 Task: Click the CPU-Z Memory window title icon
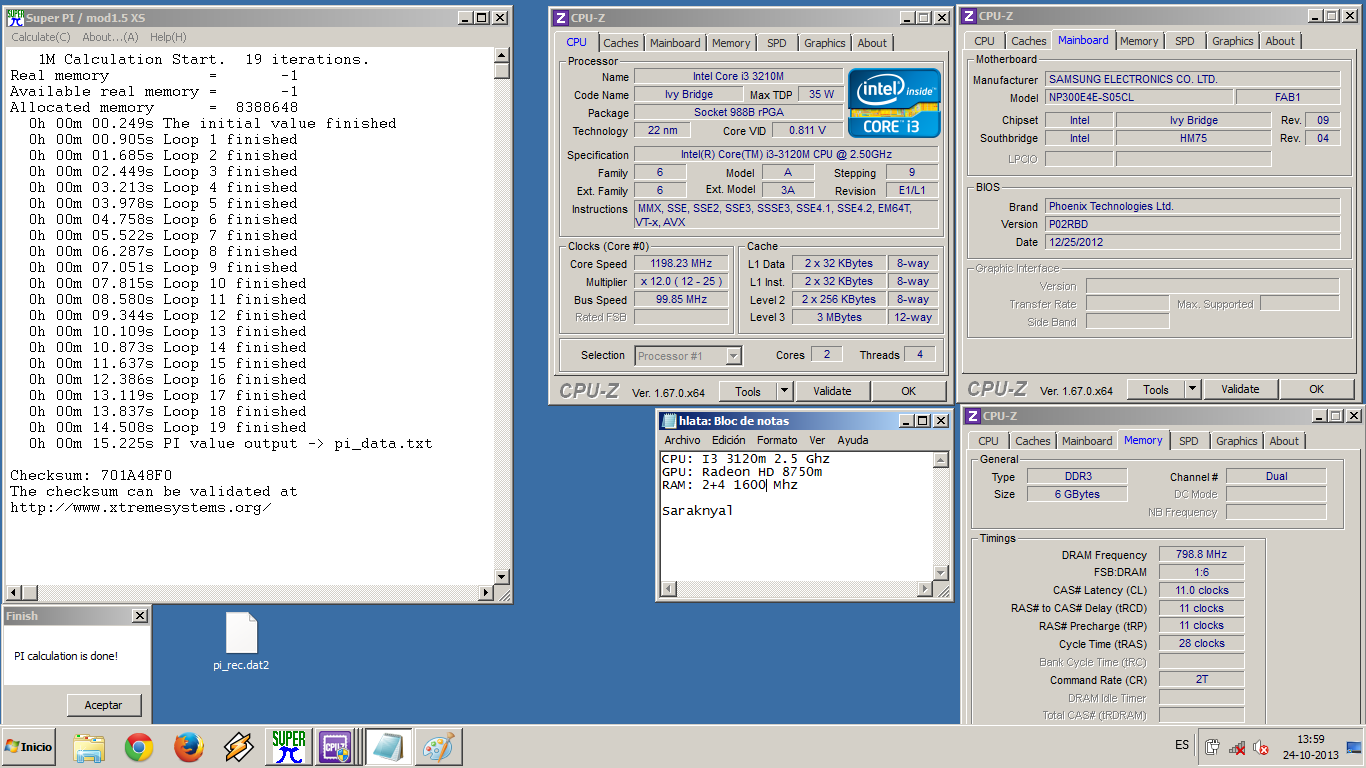pyautogui.click(x=973, y=416)
